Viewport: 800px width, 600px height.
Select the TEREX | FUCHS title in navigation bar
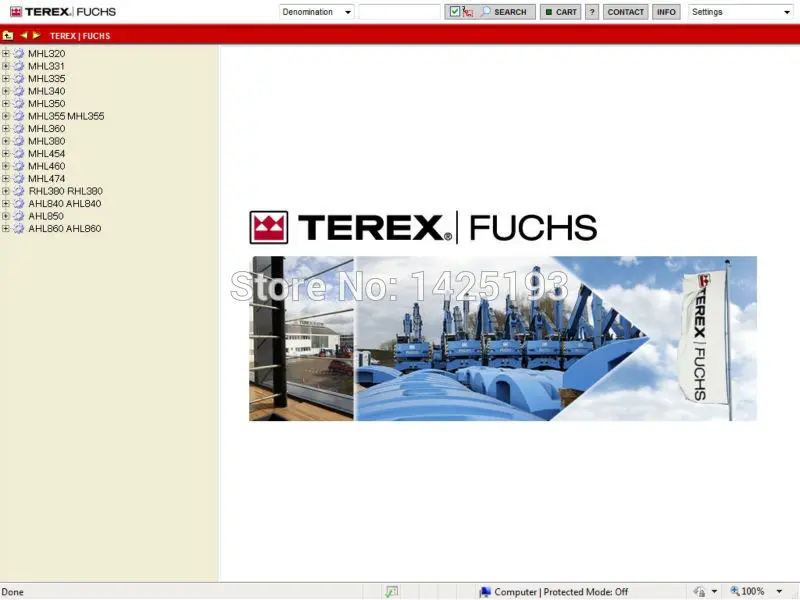click(x=80, y=35)
